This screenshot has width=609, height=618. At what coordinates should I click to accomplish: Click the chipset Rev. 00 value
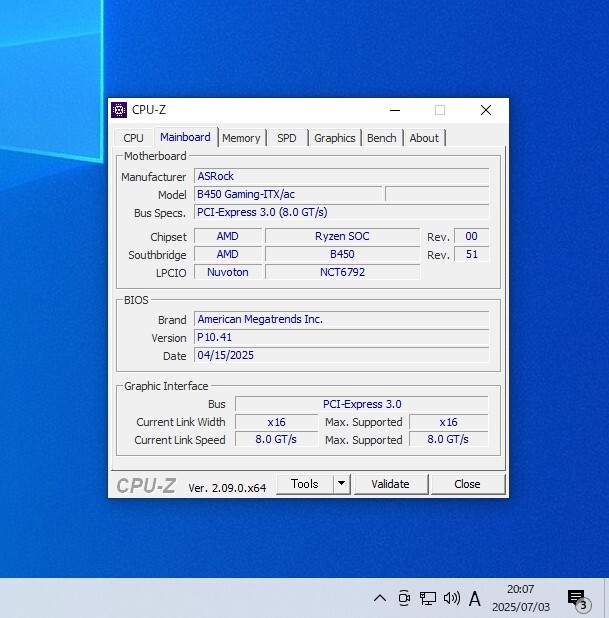[x=471, y=236]
